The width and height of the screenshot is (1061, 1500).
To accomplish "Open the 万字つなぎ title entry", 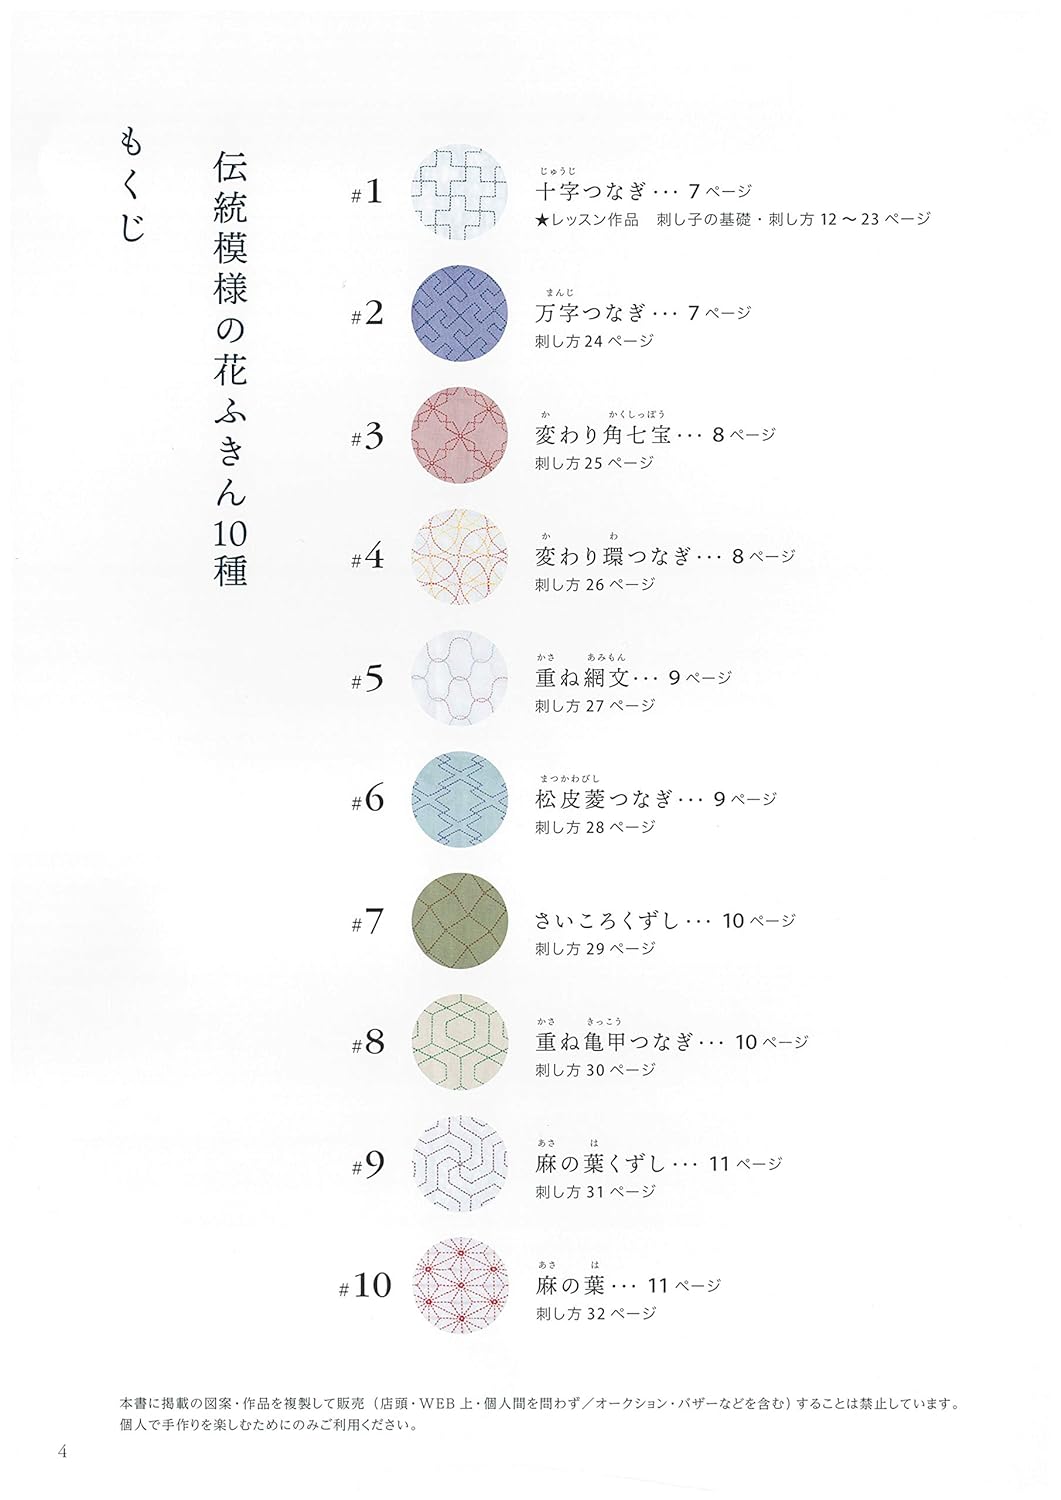I will point(644,313).
